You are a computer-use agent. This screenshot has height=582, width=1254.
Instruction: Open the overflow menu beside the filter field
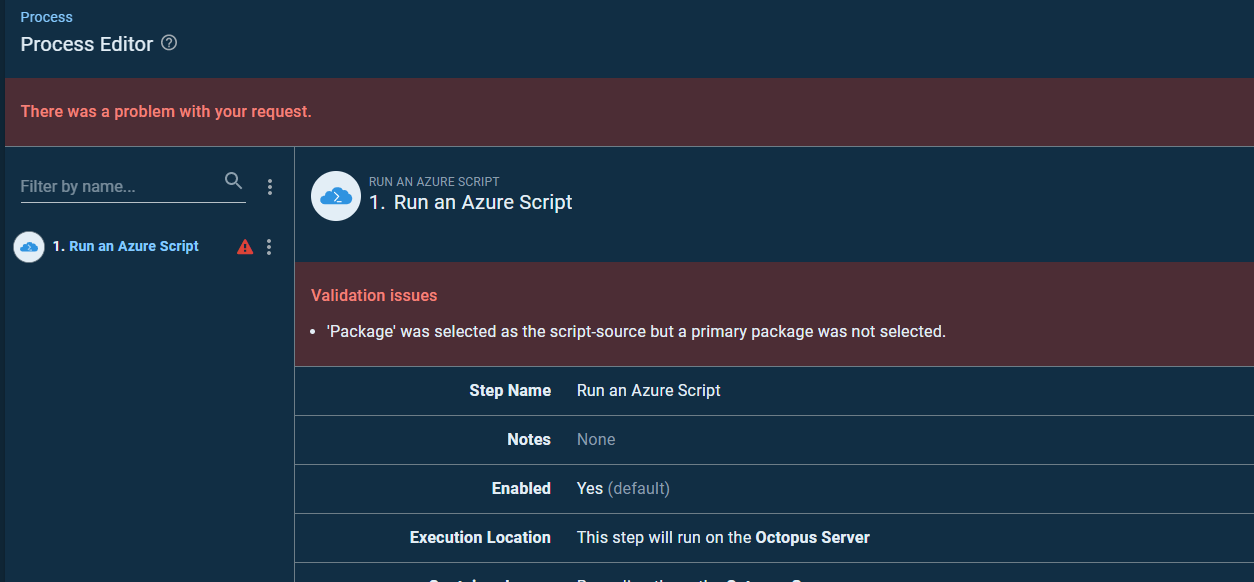269,187
